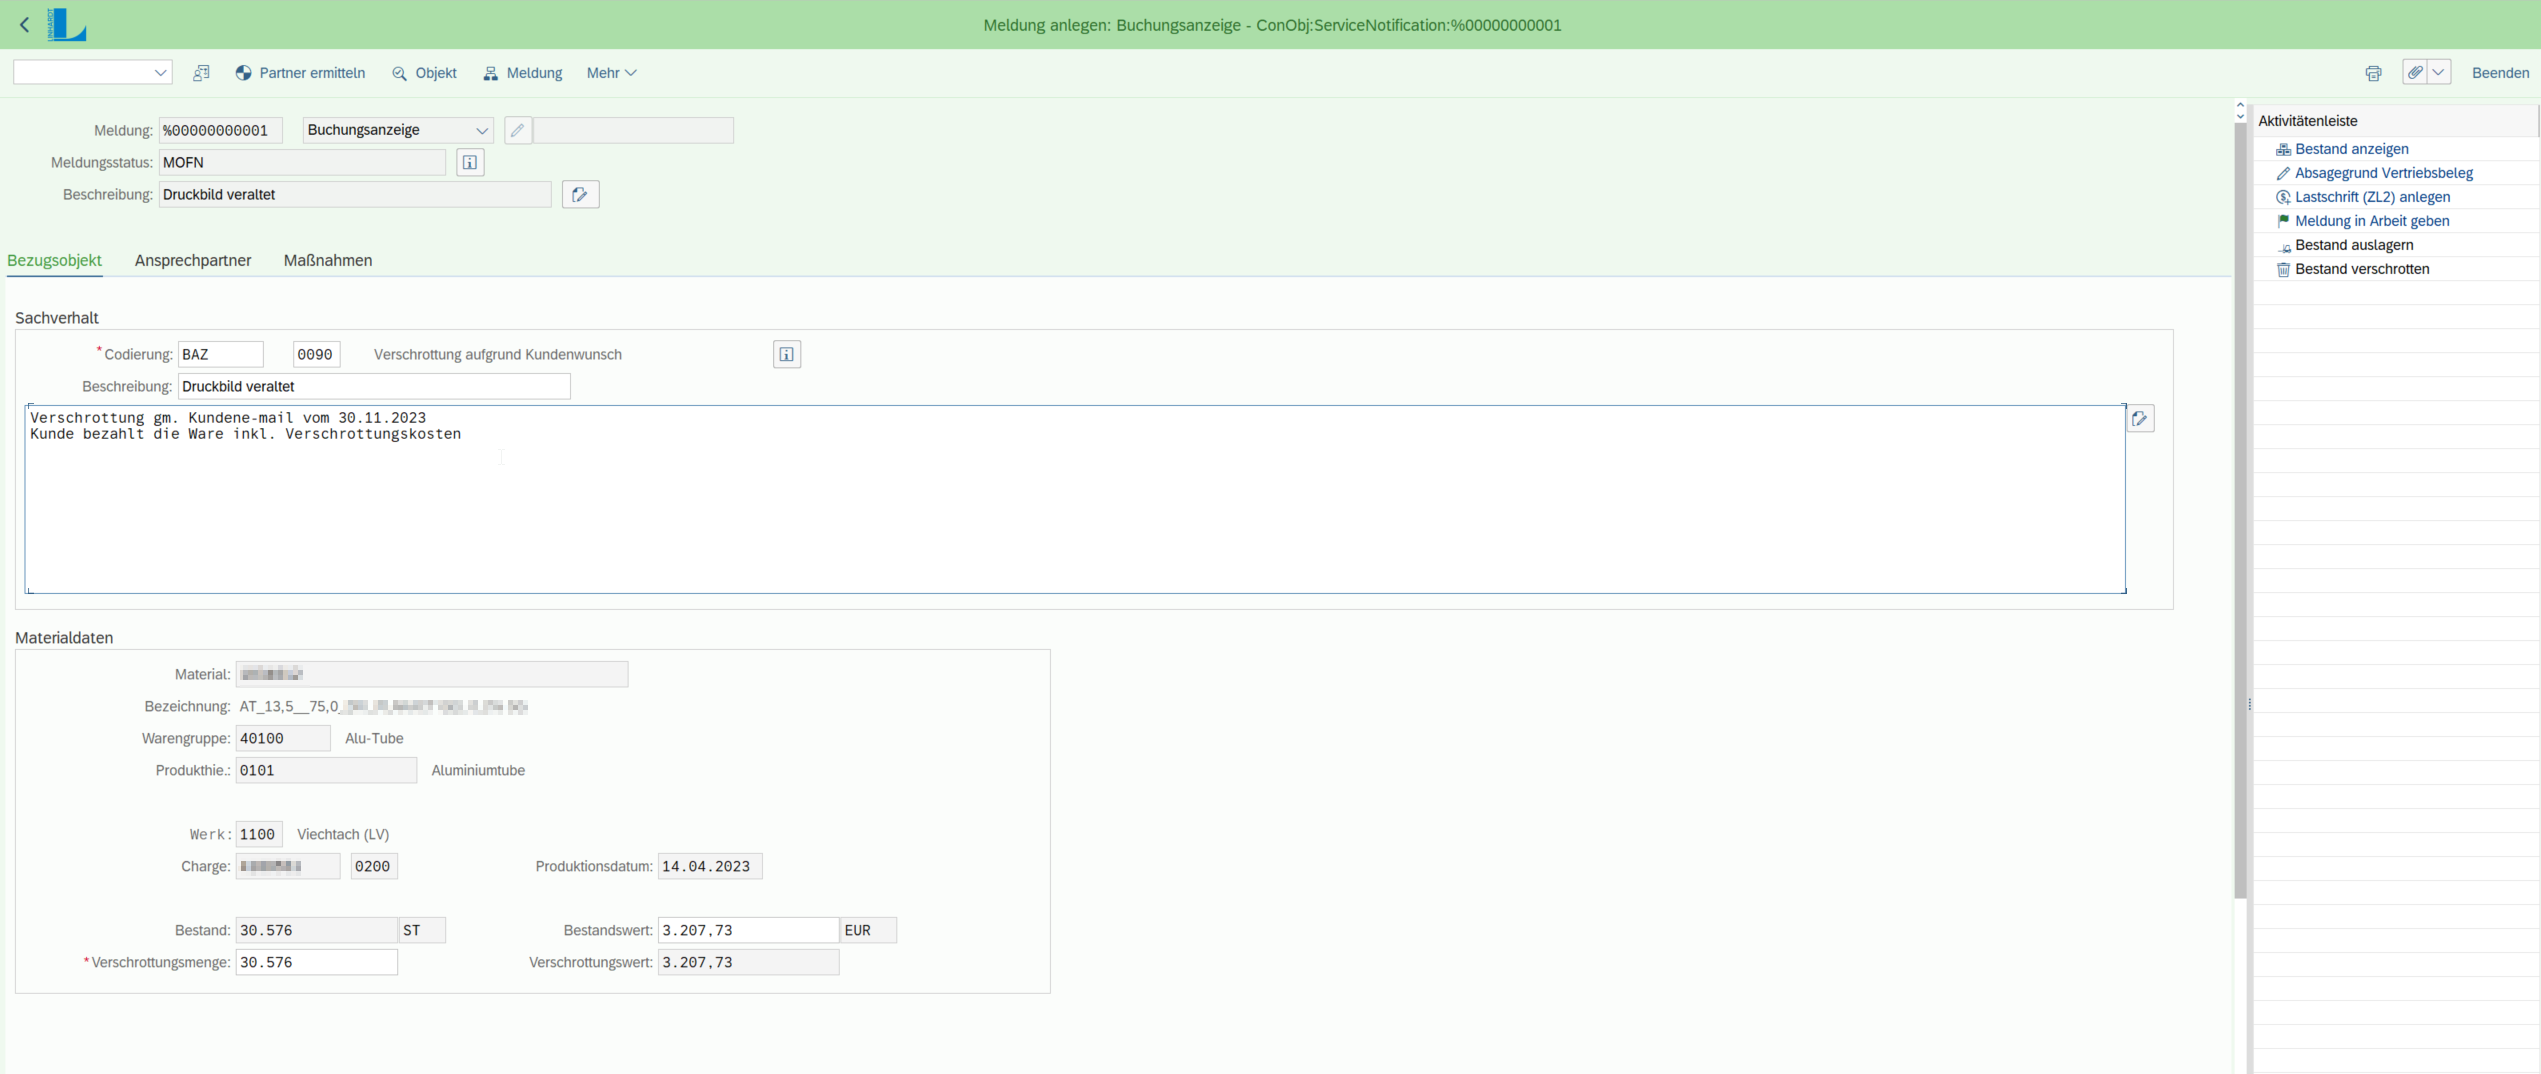Click the attachment paperclip icon
The height and width of the screenshot is (1074, 2541).
(2415, 73)
